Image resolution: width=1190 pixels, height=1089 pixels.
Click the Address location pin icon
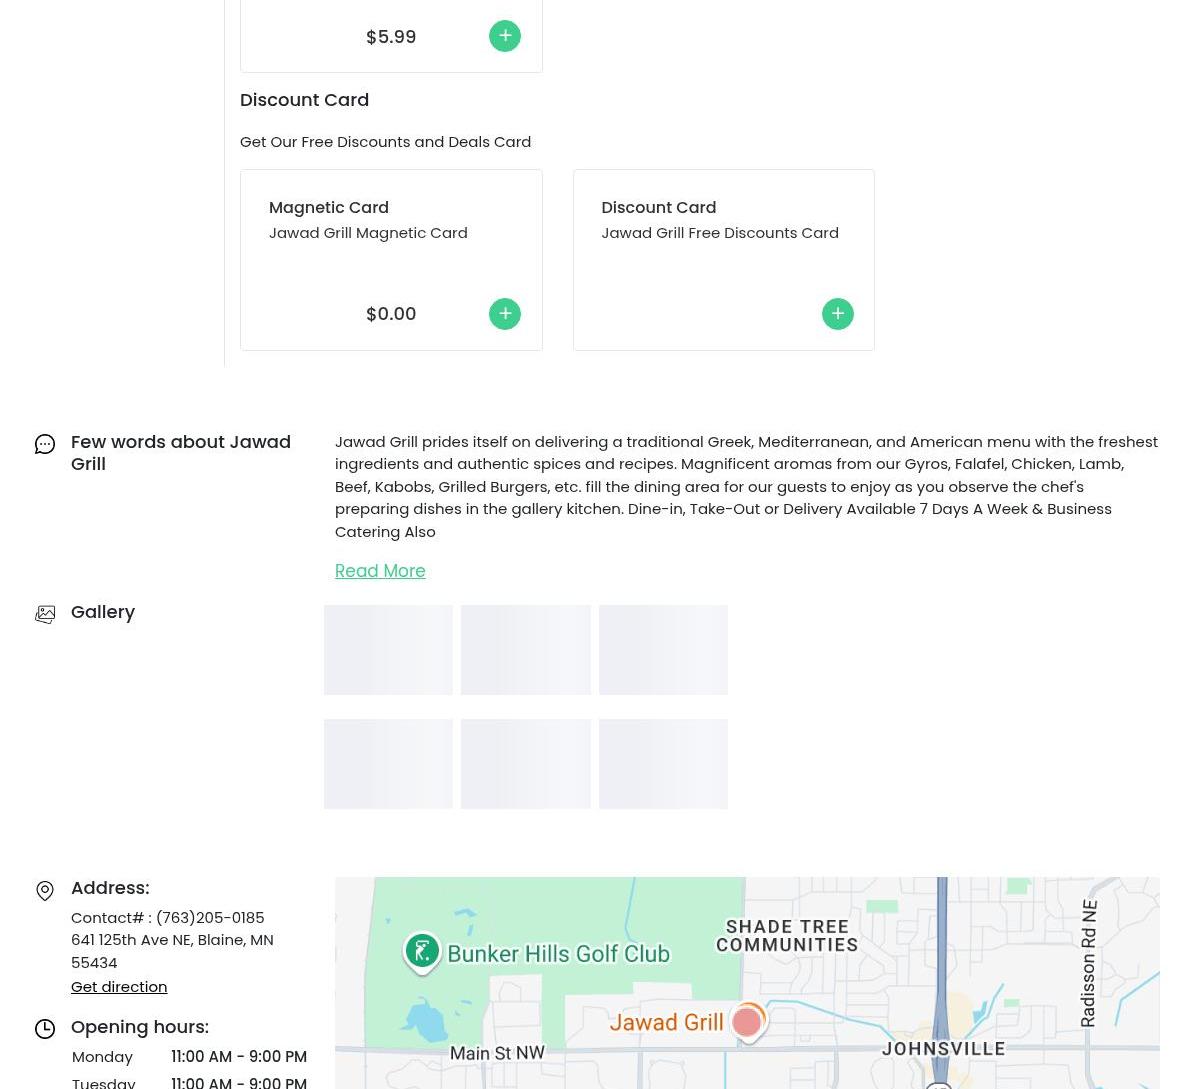tap(45, 890)
